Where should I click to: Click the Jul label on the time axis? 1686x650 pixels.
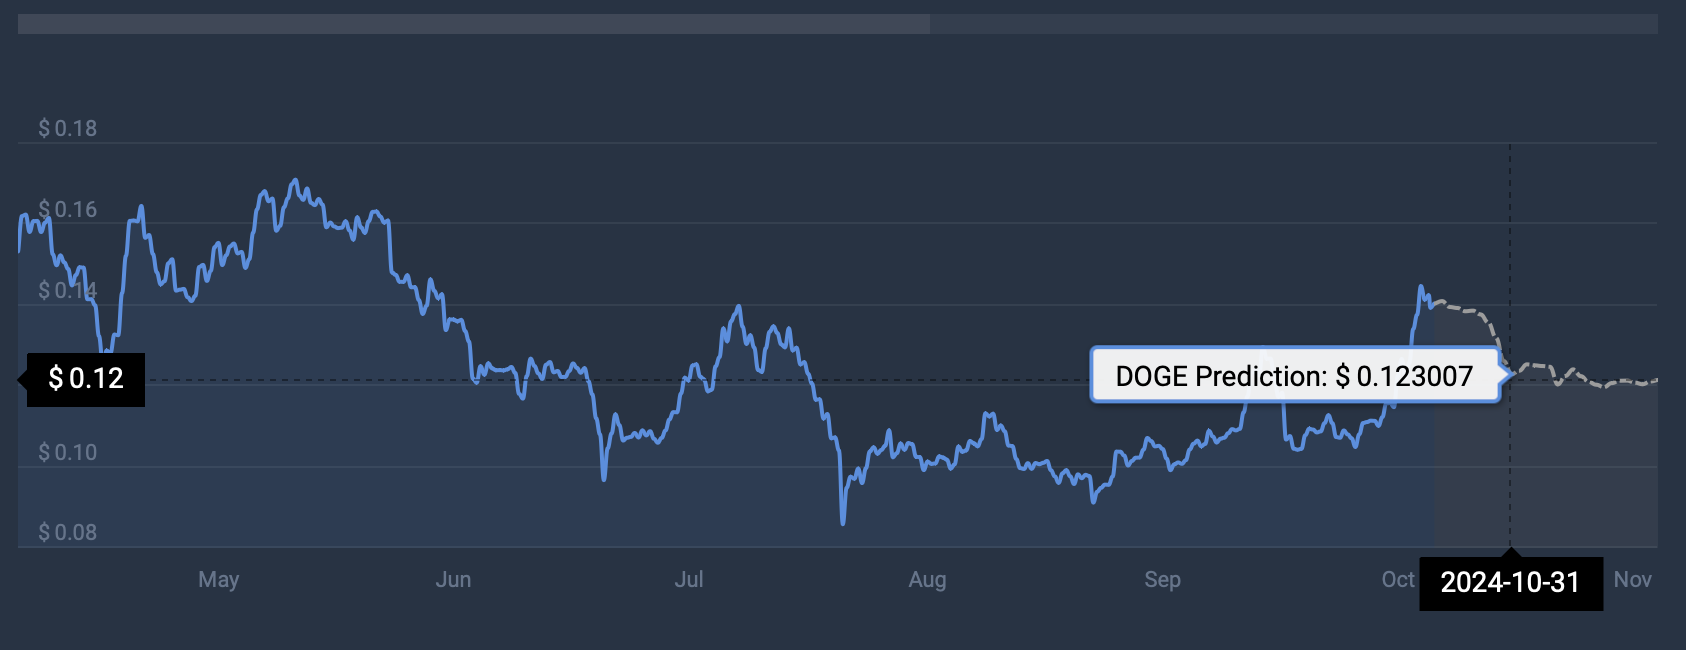pyautogui.click(x=689, y=580)
